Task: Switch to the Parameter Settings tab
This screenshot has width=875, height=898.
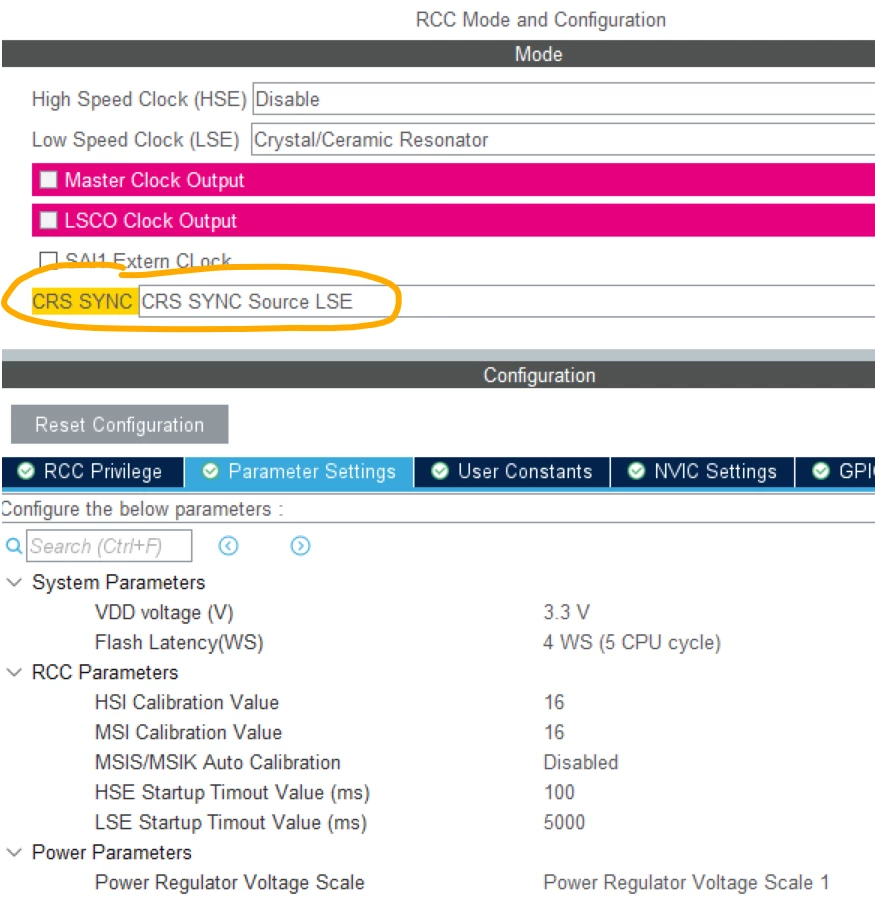Action: click(299, 471)
